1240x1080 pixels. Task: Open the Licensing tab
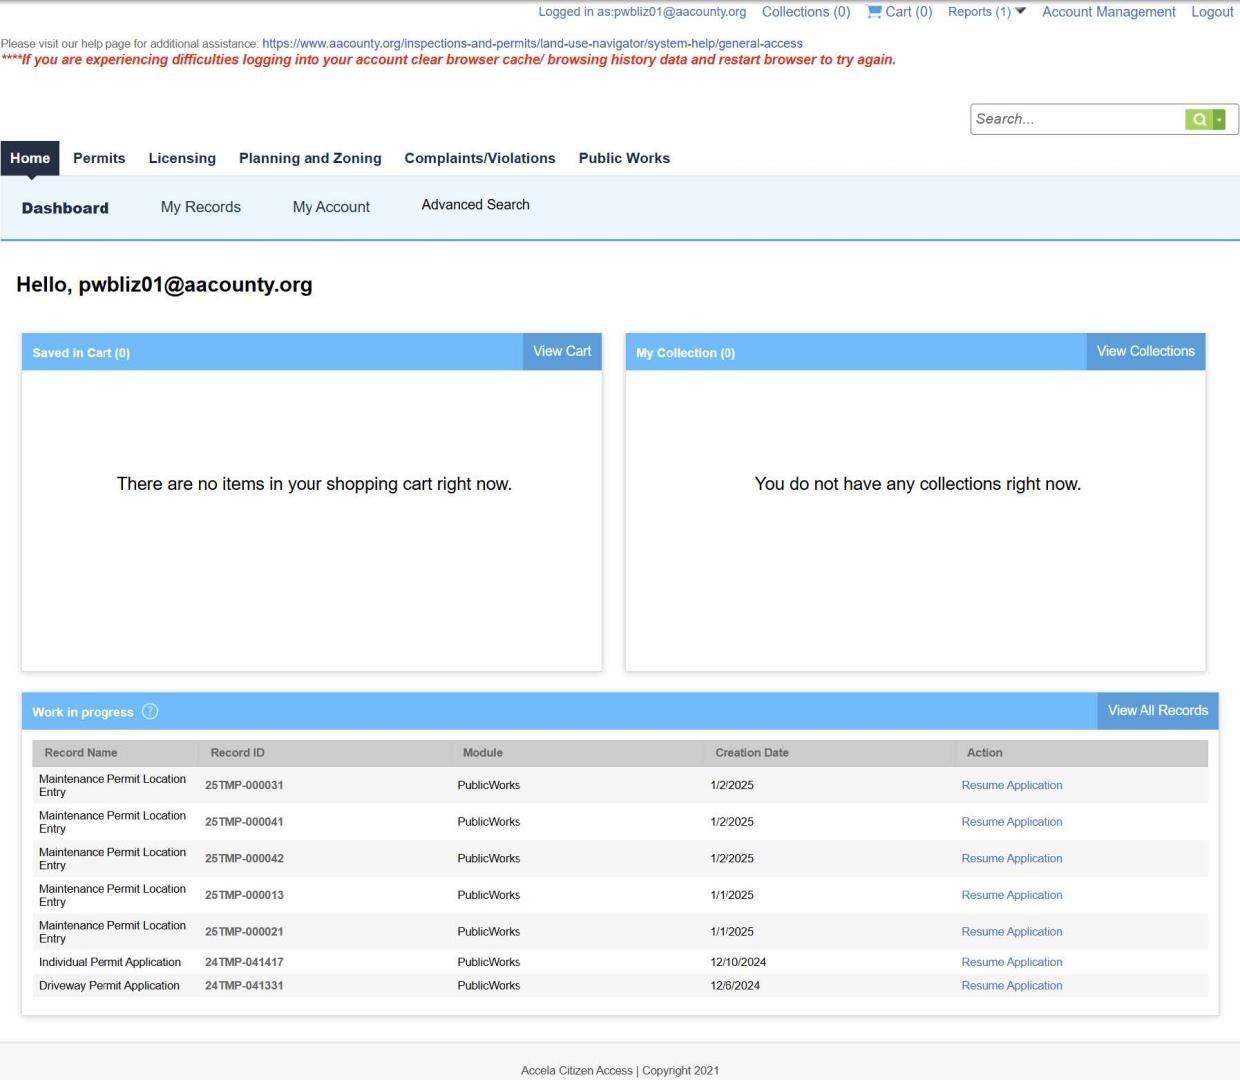[x=182, y=158]
